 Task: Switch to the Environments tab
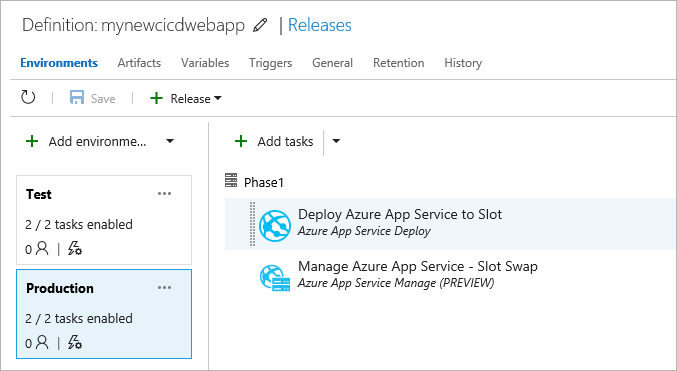coord(59,63)
